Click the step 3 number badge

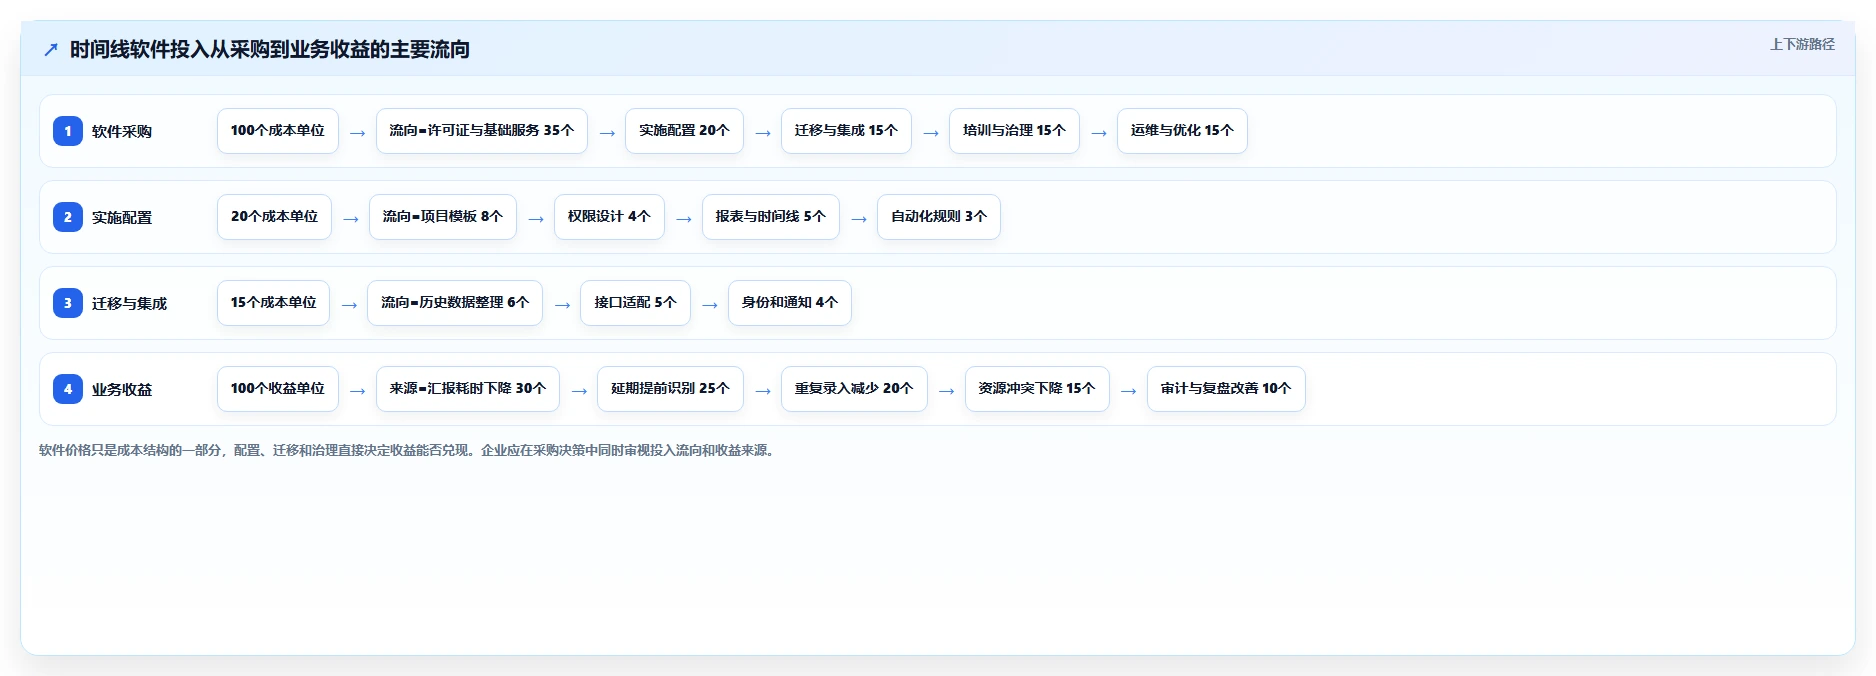68,303
